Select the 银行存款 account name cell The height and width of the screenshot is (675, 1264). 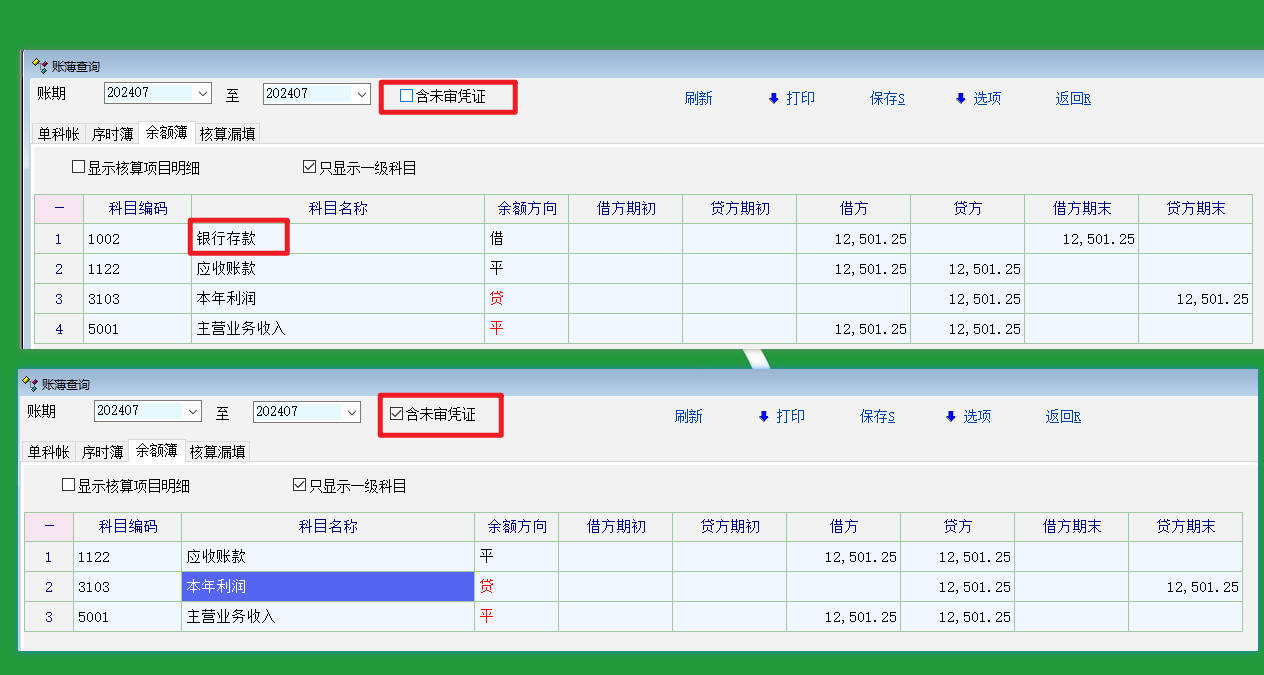pos(240,239)
